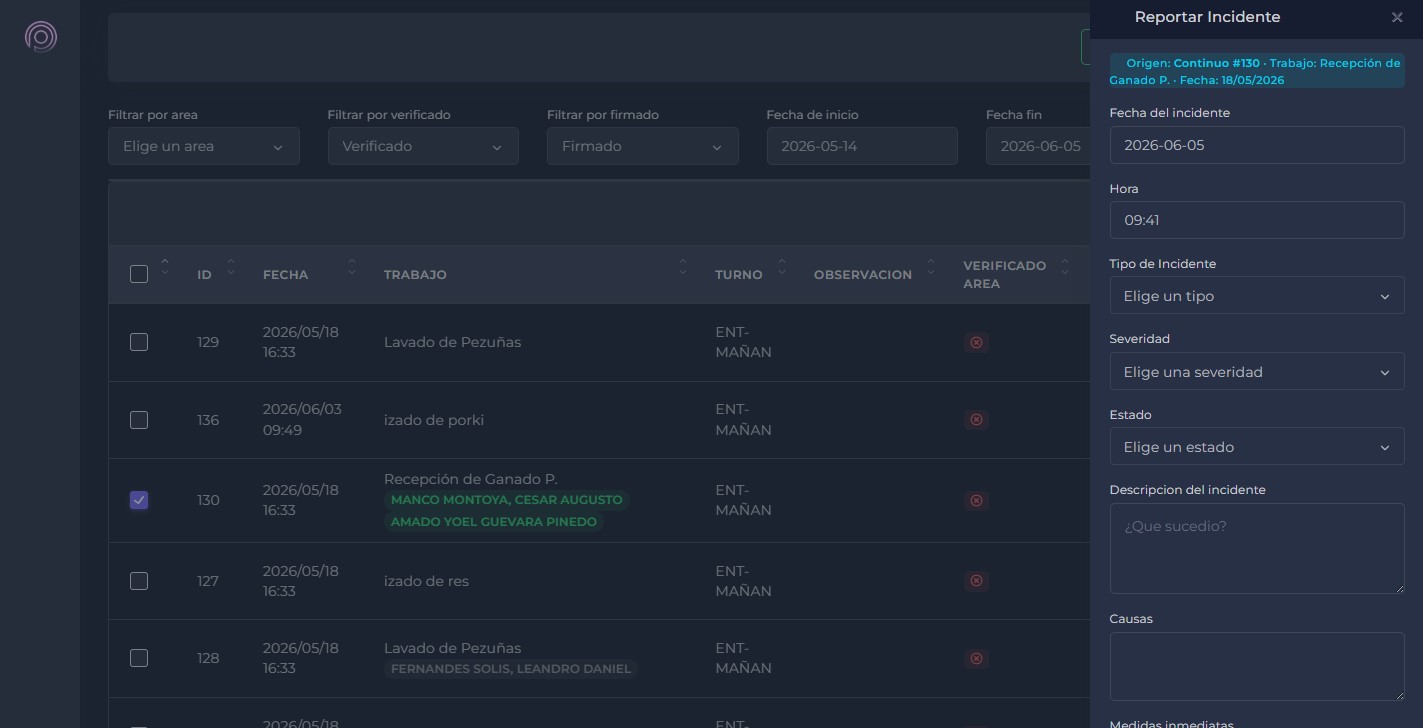1423x728 pixels.
Task: Toggle the select-all checkbox in table header
Action: pos(139,274)
